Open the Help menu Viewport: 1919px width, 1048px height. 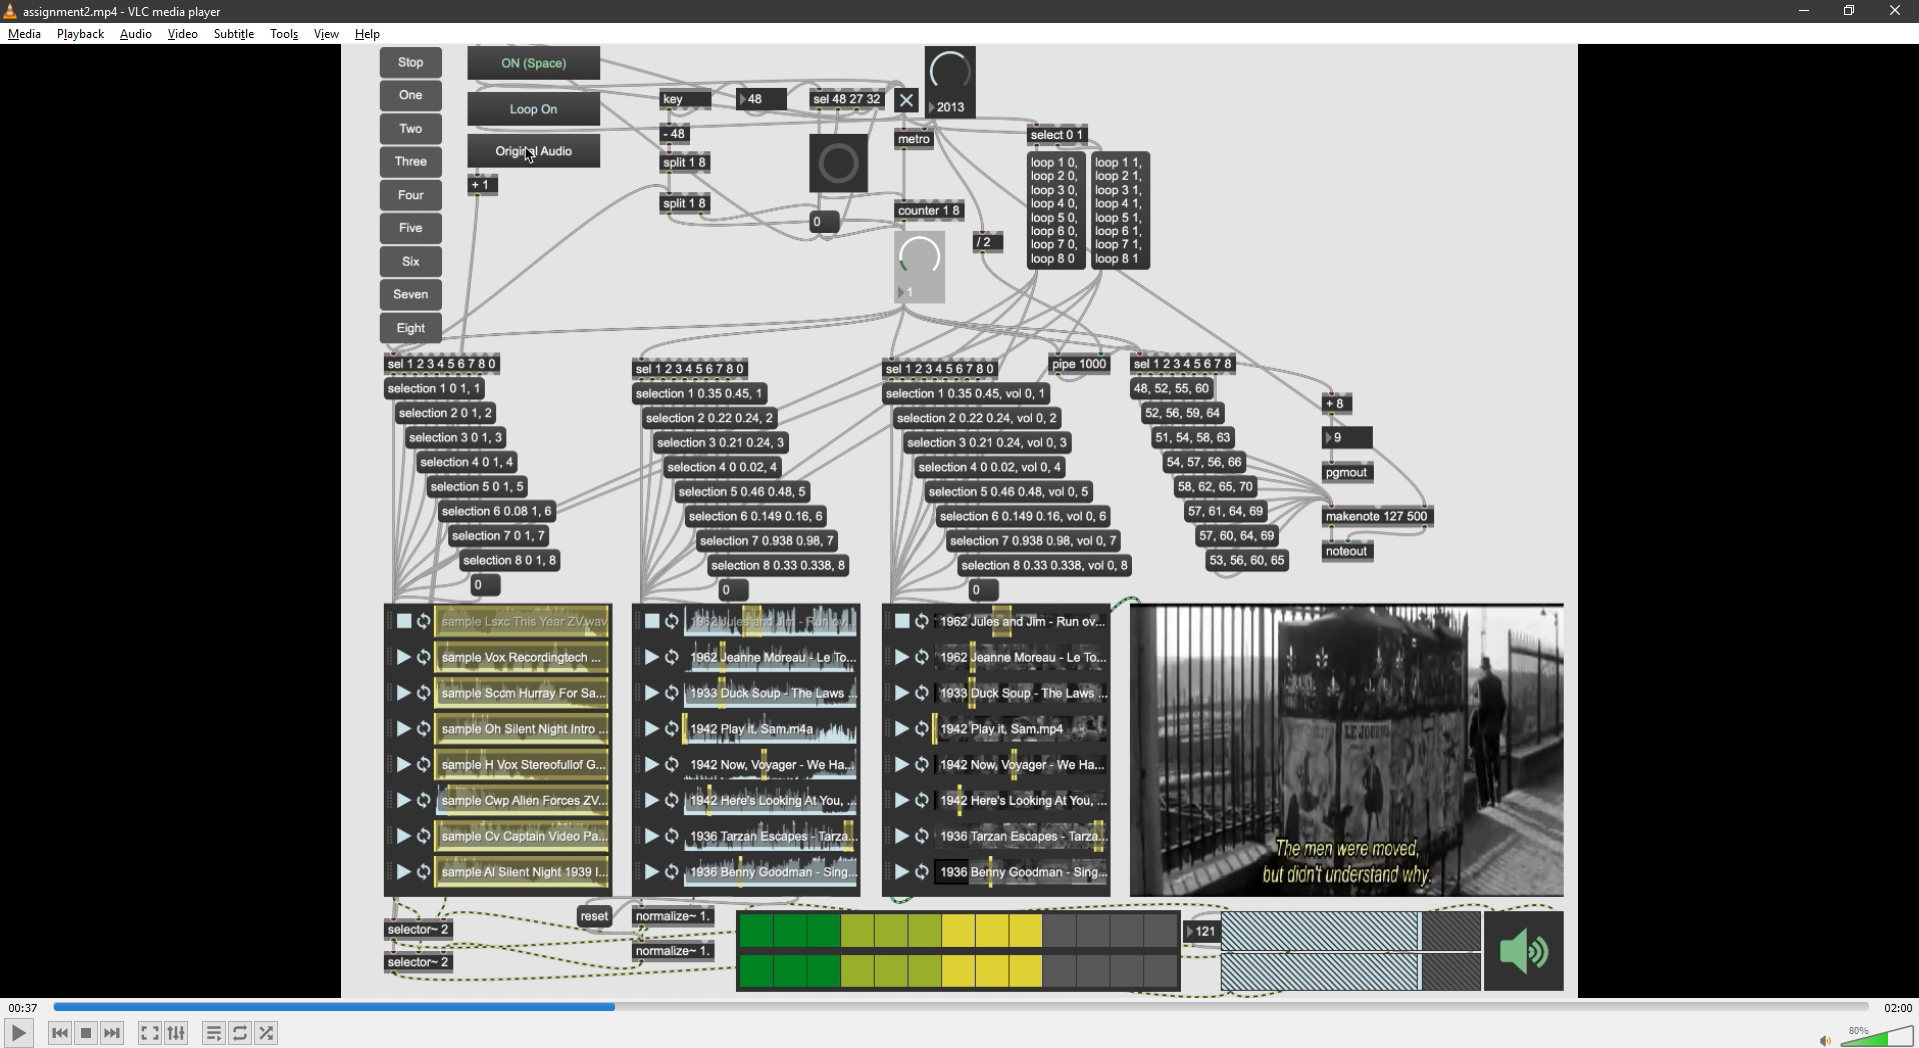pyautogui.click(x=367, y=34)
